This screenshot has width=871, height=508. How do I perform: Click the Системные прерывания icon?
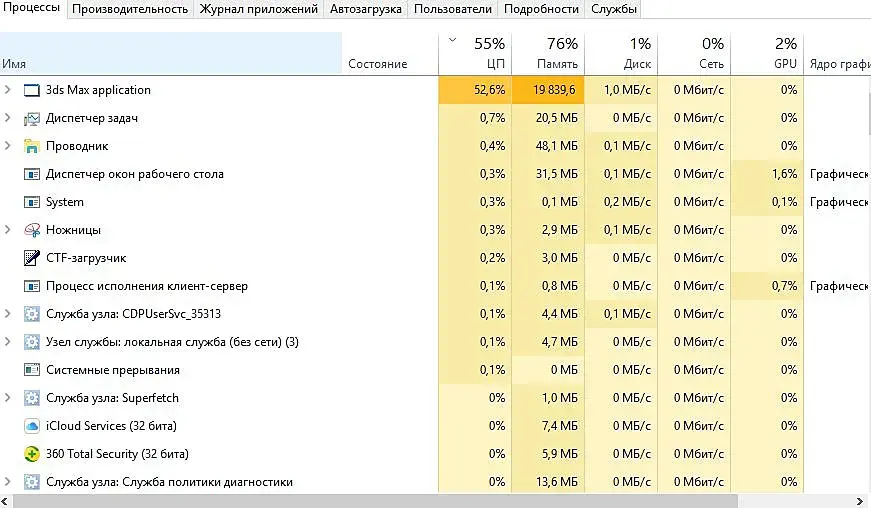point(32,370)
